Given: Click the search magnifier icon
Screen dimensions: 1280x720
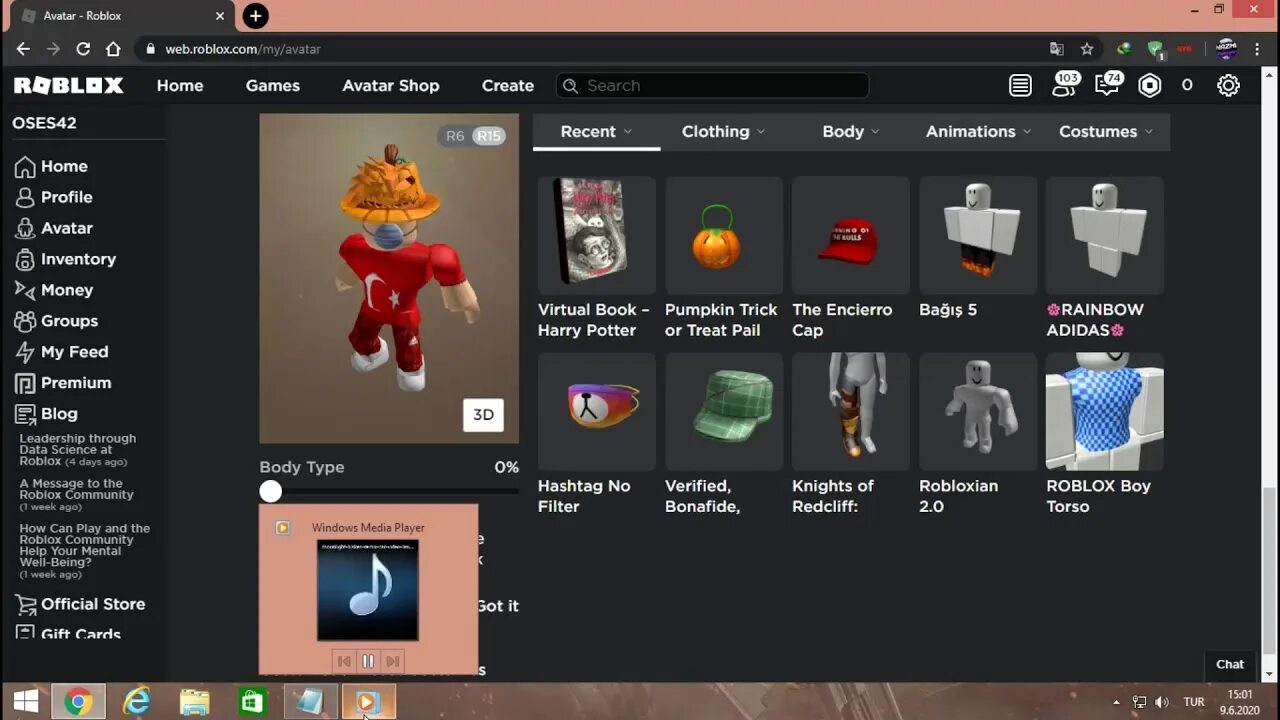Looking at the screenshot, I should pos(571,86).
